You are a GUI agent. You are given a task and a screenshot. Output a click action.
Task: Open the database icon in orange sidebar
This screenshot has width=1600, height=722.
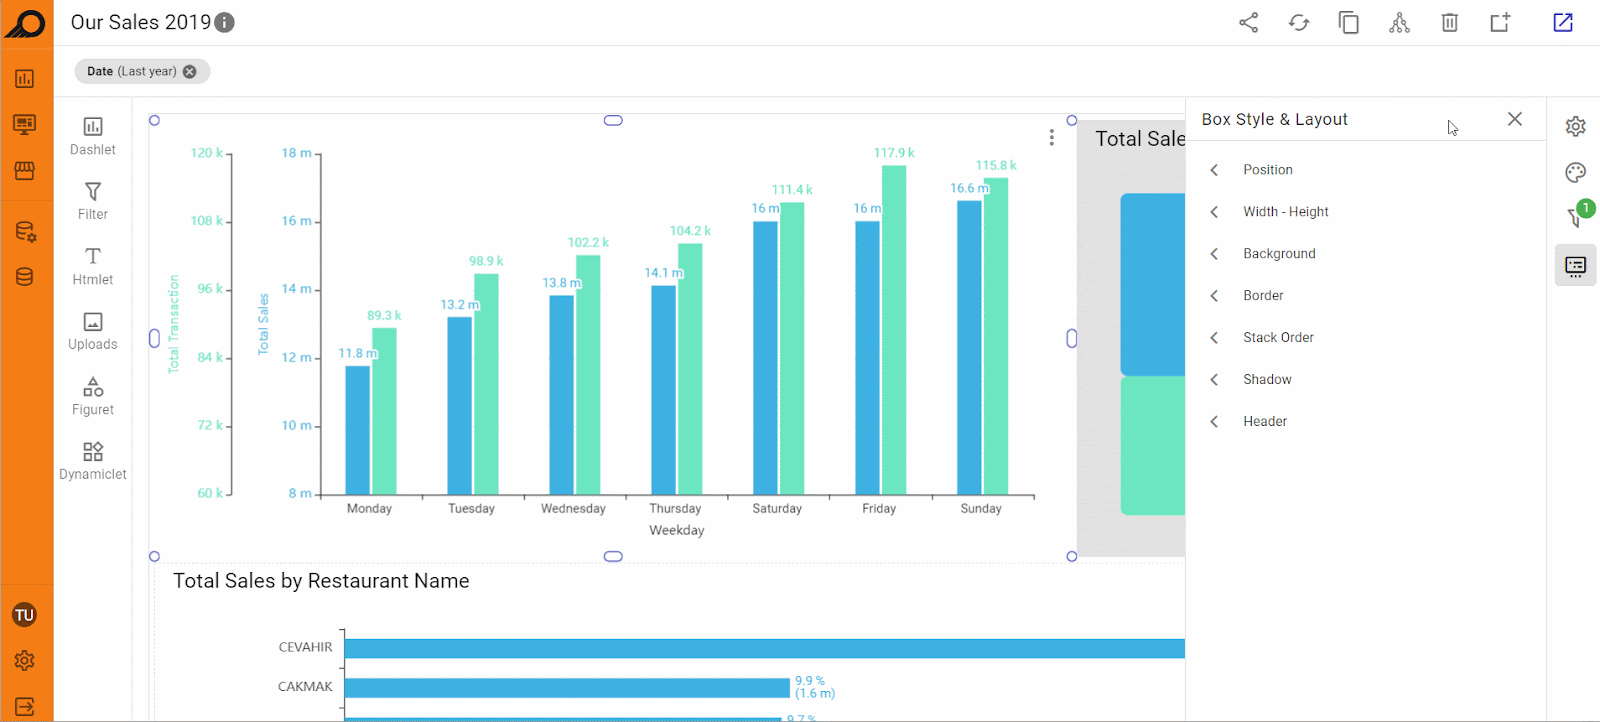pyautogui.click(x=25, y=277)
